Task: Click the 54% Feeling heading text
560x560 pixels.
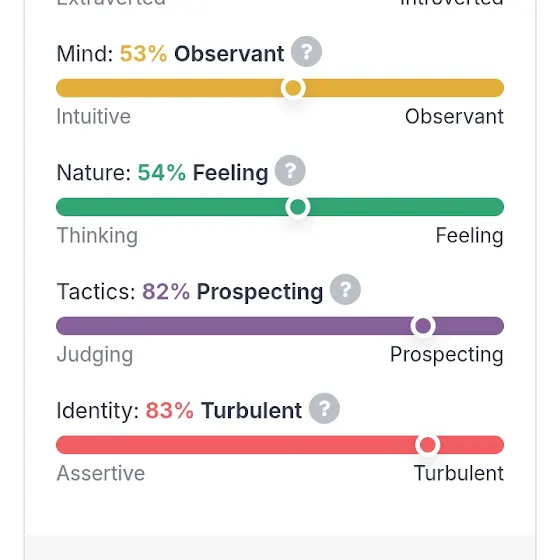Action: click(203, 173)
